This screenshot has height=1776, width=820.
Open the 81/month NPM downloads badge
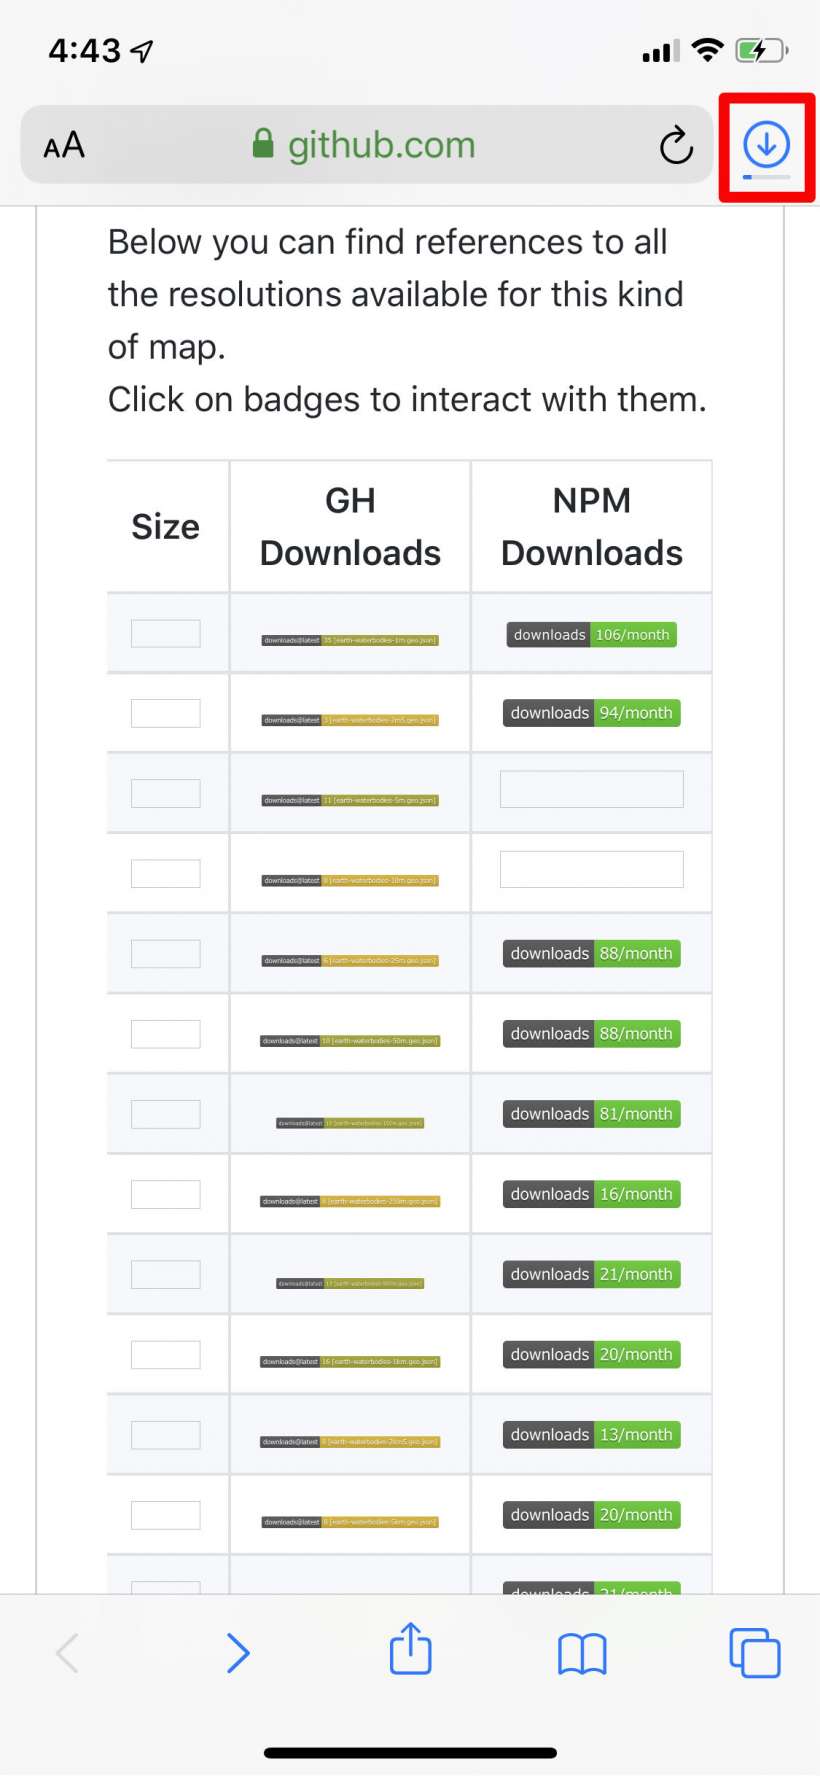[591, 1114]
